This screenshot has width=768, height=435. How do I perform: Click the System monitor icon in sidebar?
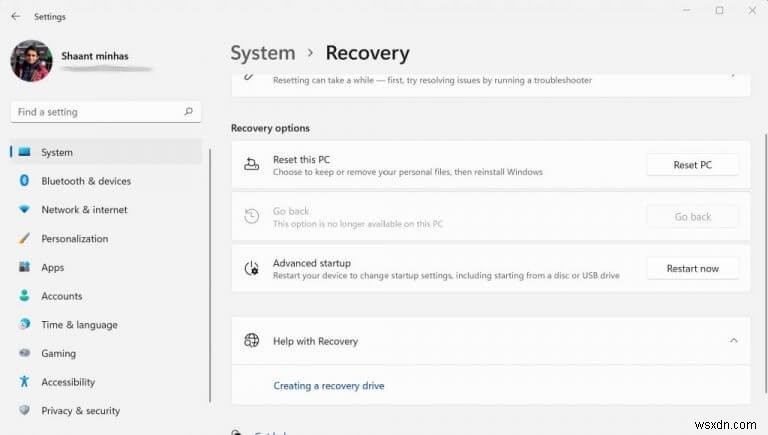(x=24, y=152)
